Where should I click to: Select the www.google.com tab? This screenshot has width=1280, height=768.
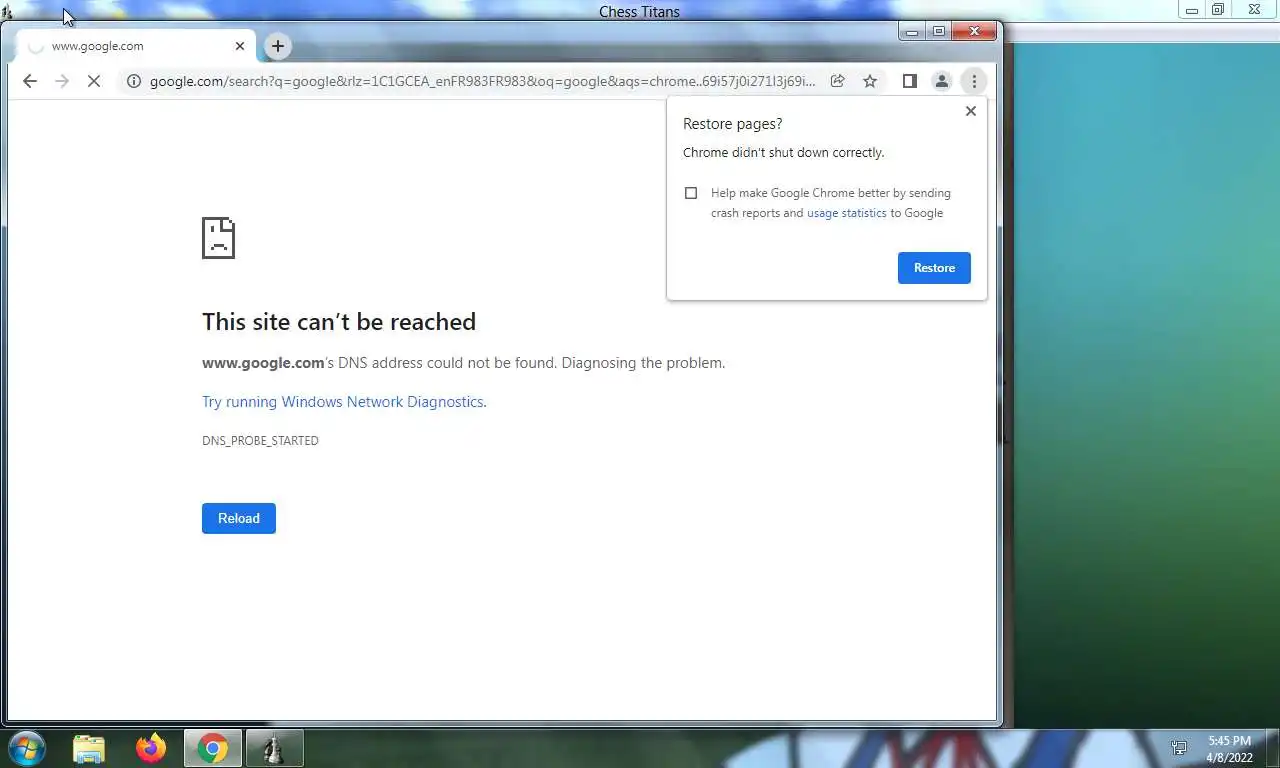click(x=135, y=46)
